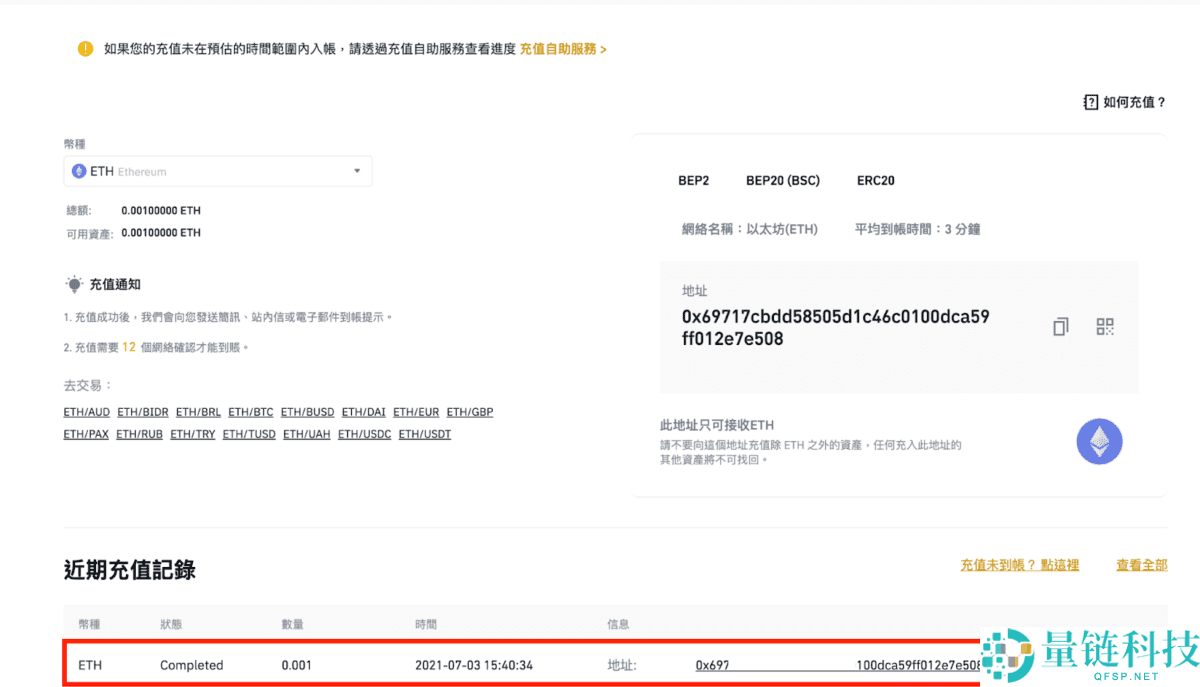The height and width of the screenshot is (687, 1200).
Task: Open the 充值自助服務 link
Action: click(558, 48)
